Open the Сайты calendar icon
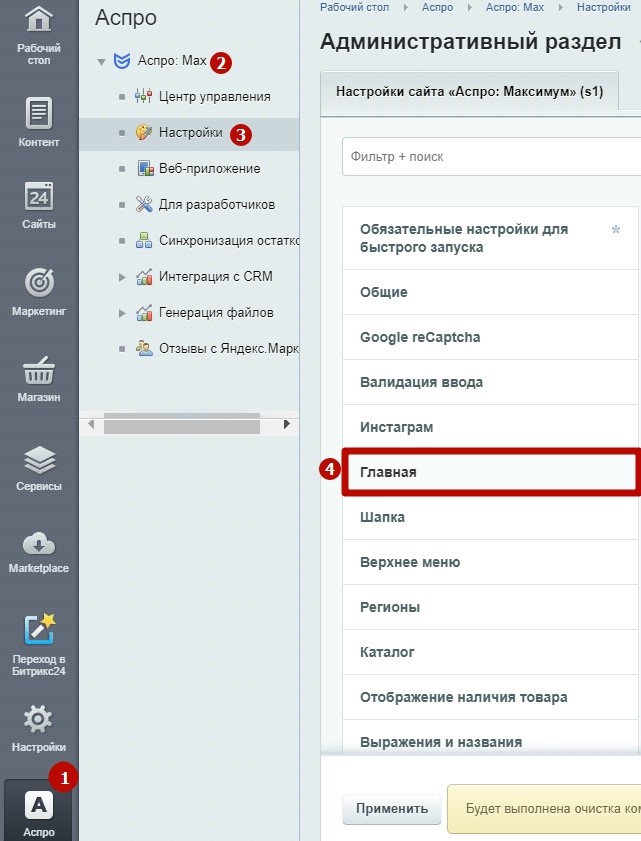Image resolution: width=641 pixels, height=841 pixels. click(x=39, y=197)
